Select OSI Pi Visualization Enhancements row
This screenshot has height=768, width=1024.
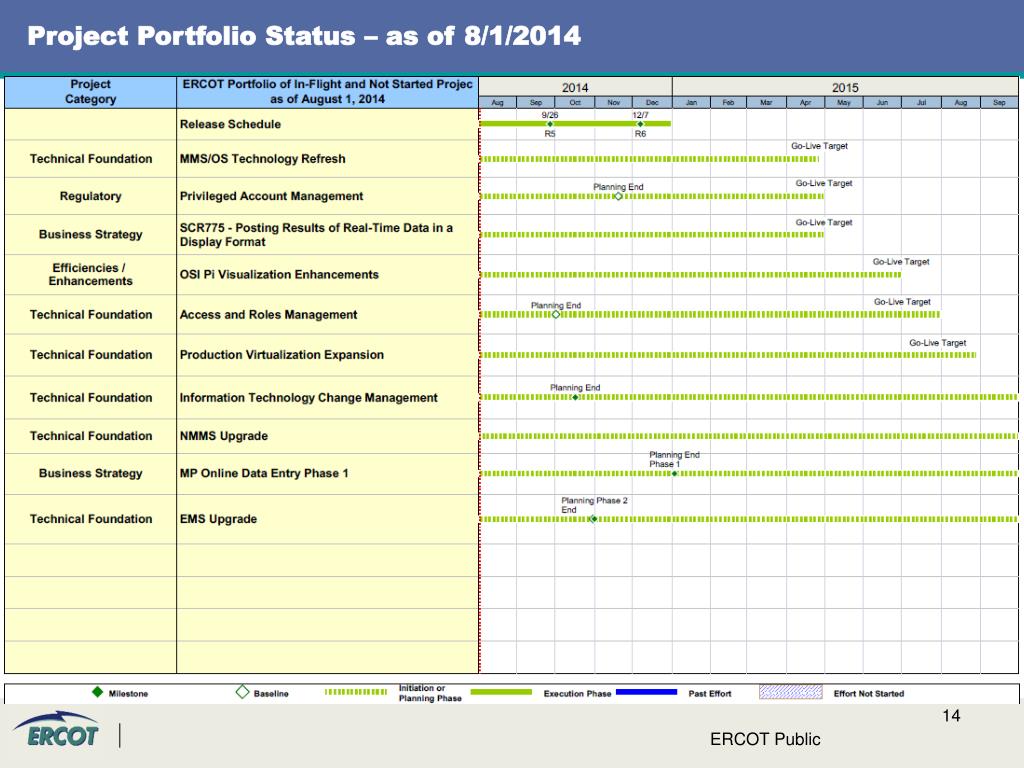coord(279,274)
